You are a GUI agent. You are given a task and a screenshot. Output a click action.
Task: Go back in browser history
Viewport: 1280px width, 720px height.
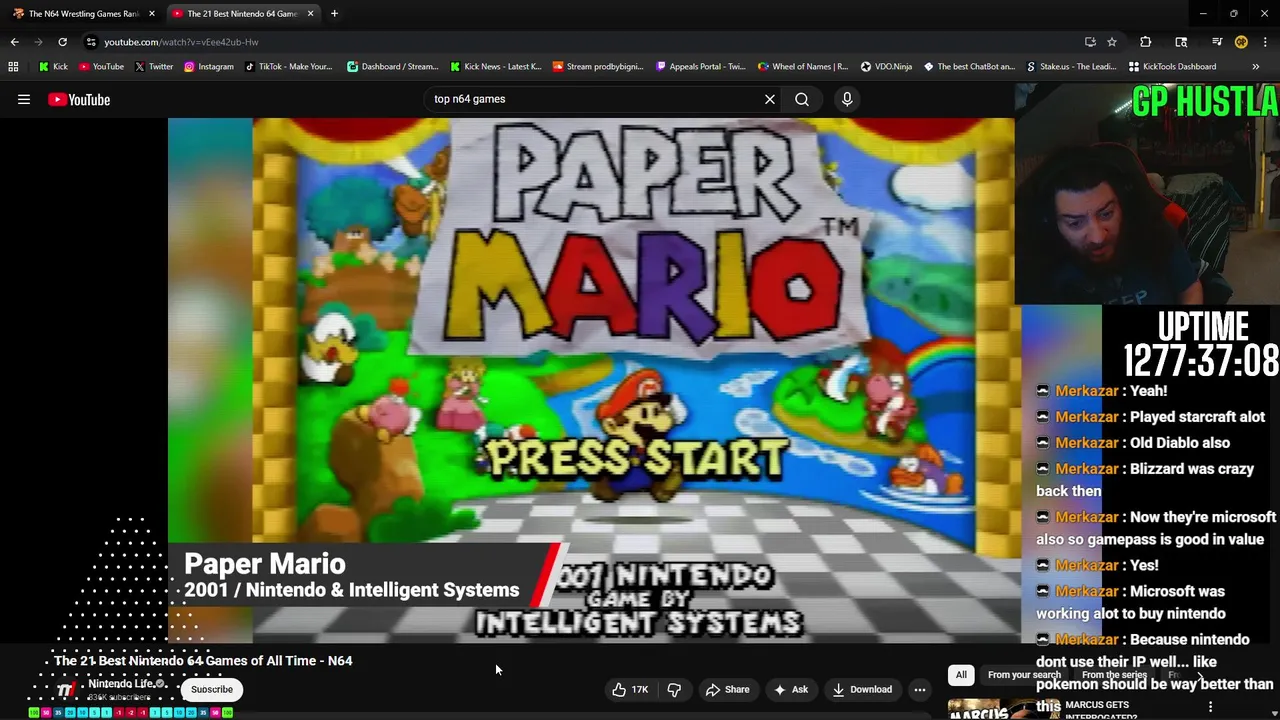(14, 42)
